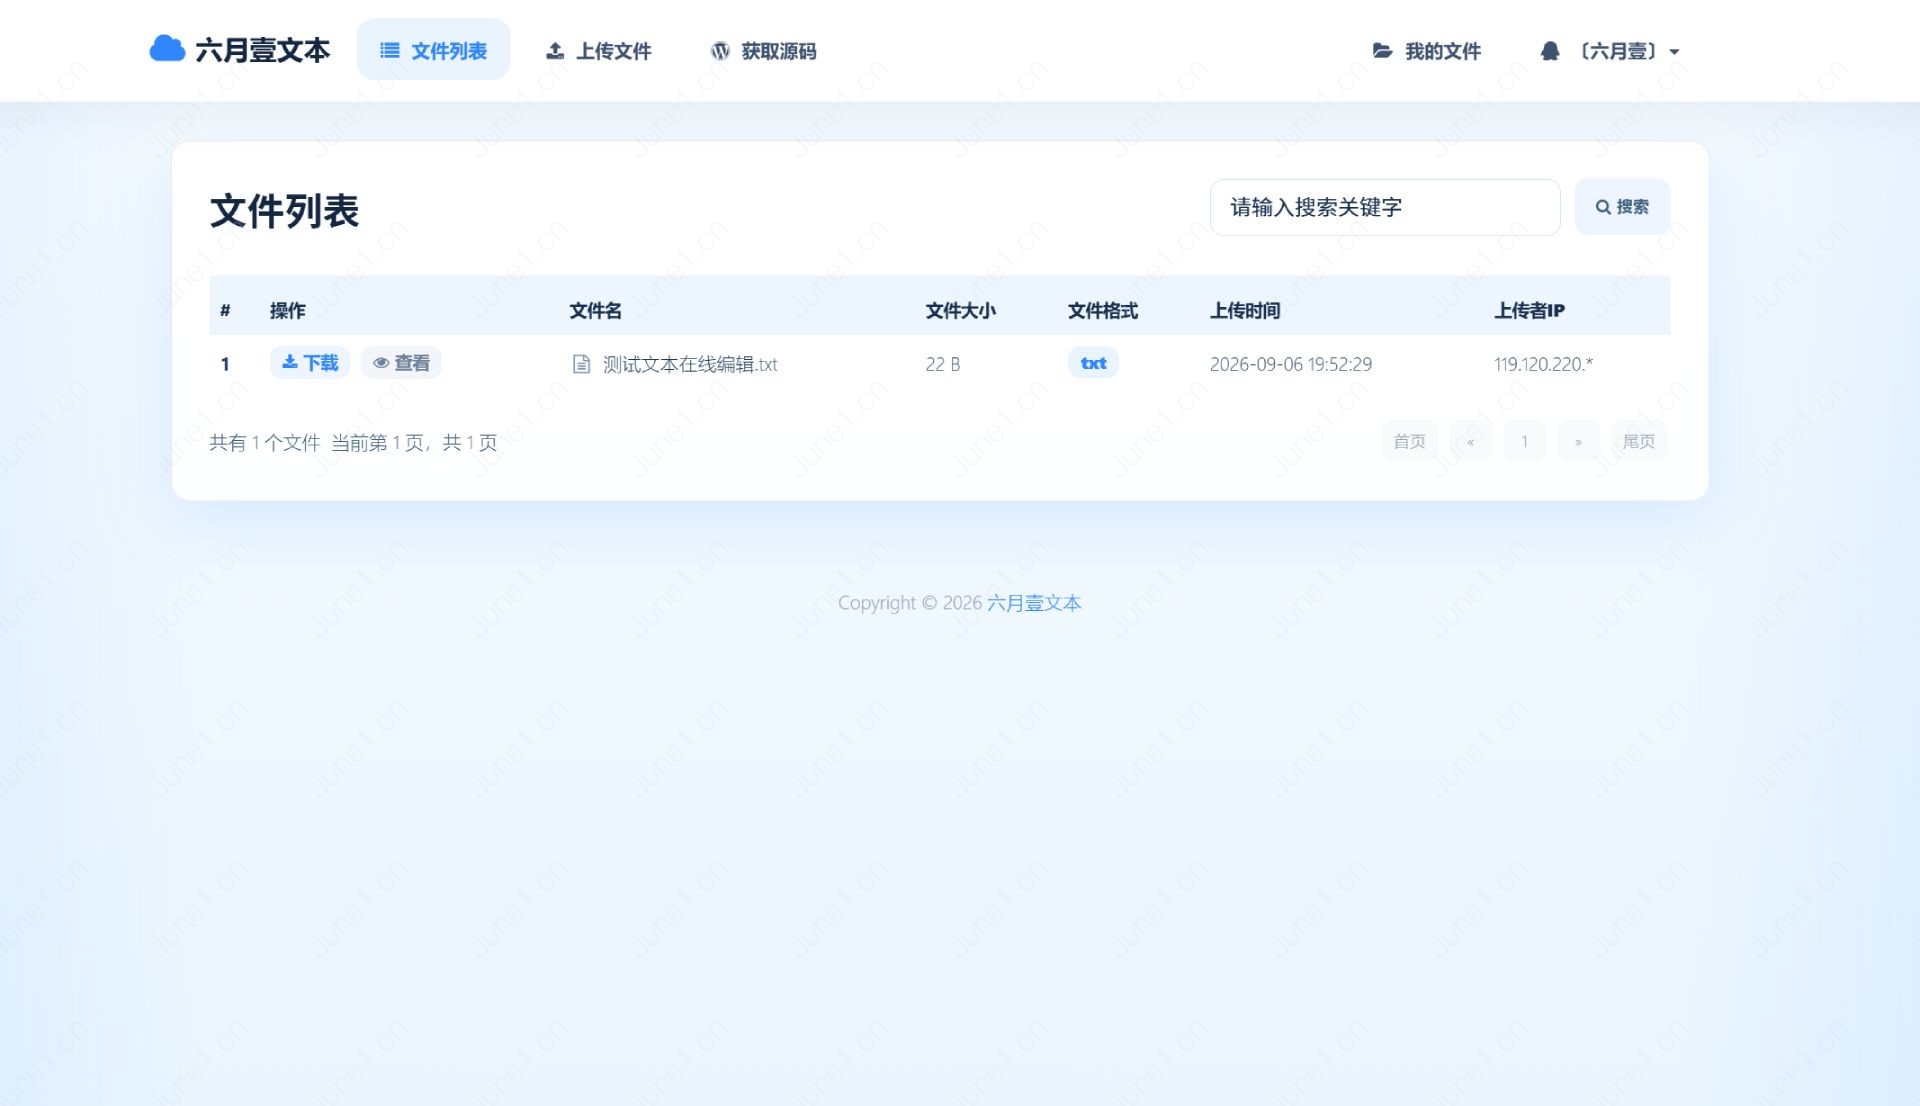Open the 六月壹文本 footer link
The height and width of the screenshot is (1106, 1920).
click(x=1034, y=603)
